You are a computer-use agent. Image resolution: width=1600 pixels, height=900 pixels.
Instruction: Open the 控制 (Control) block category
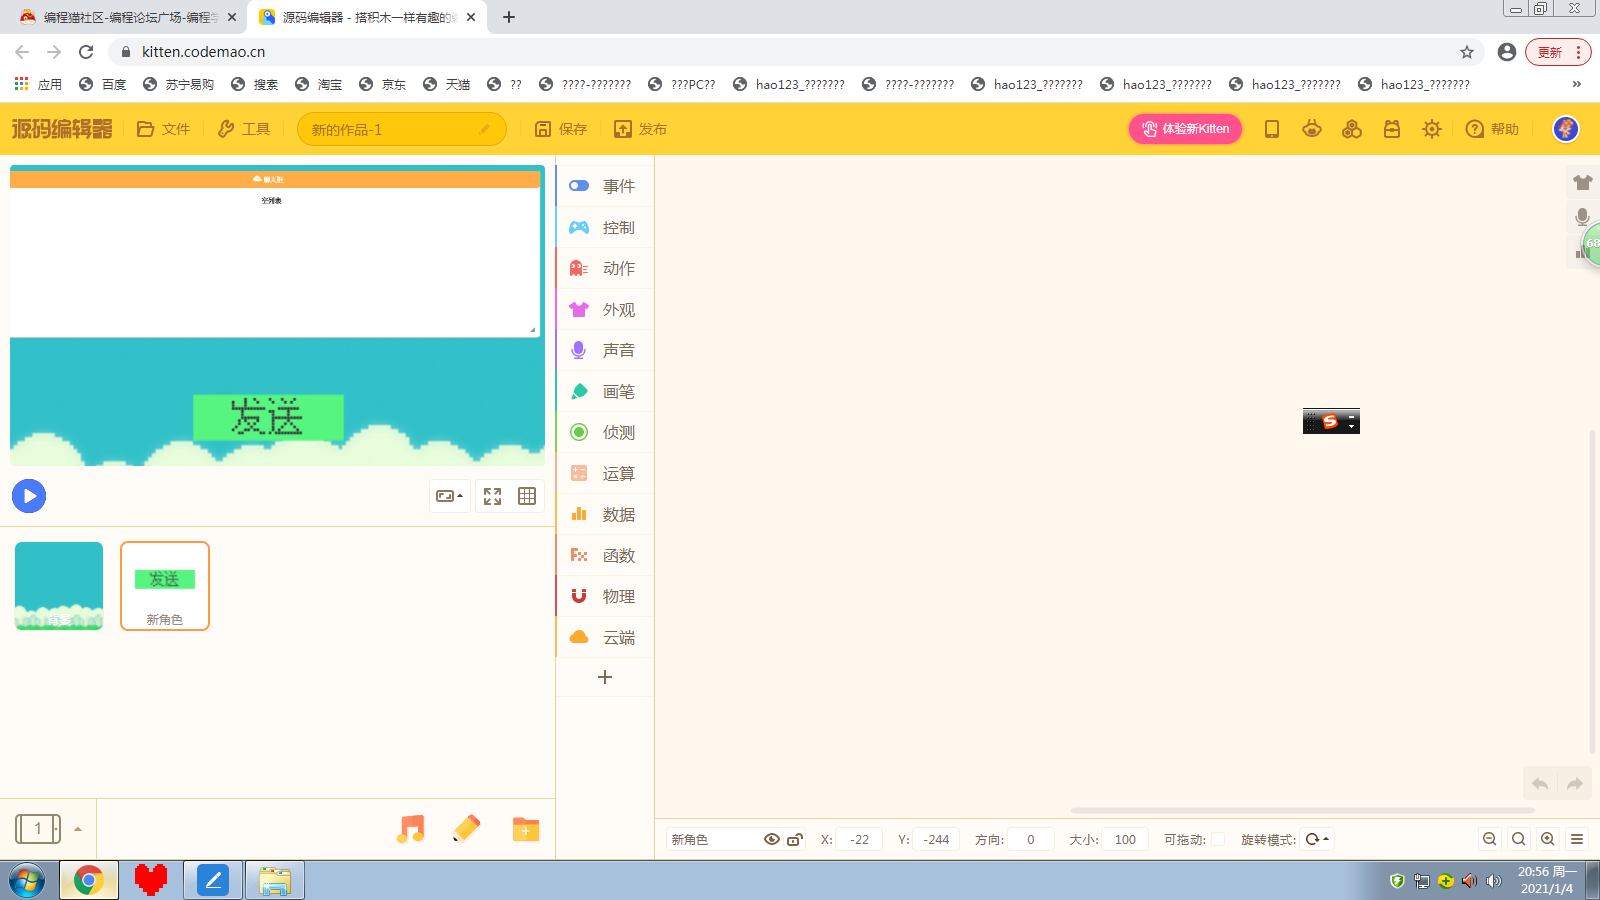click(x=605, y=227)
